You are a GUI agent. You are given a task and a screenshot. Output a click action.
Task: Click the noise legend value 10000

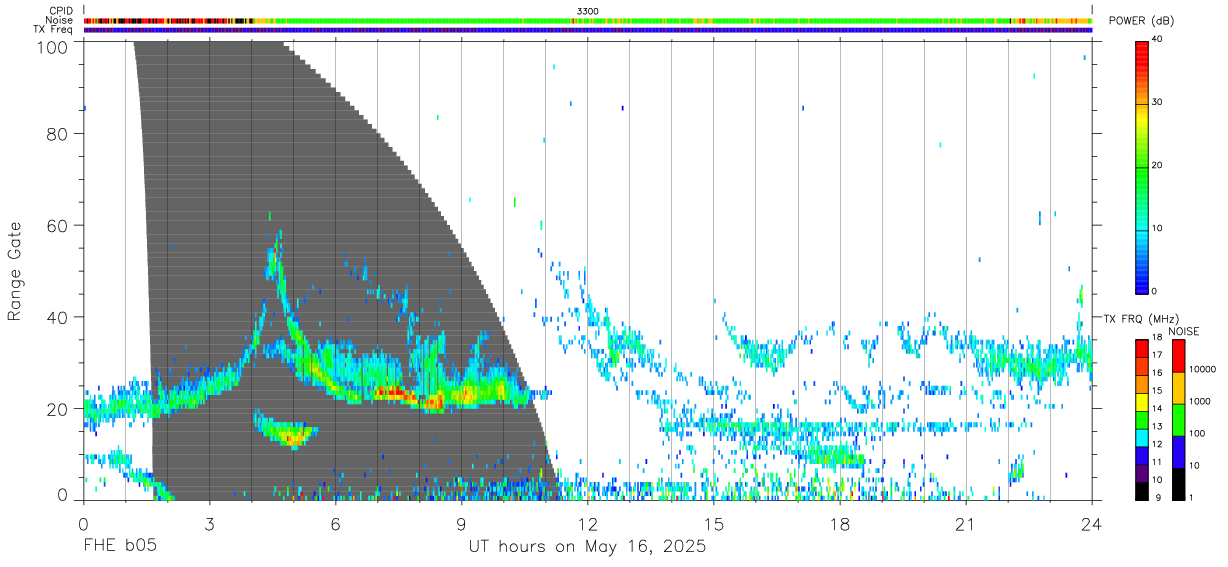click(x=1203, y=370)
